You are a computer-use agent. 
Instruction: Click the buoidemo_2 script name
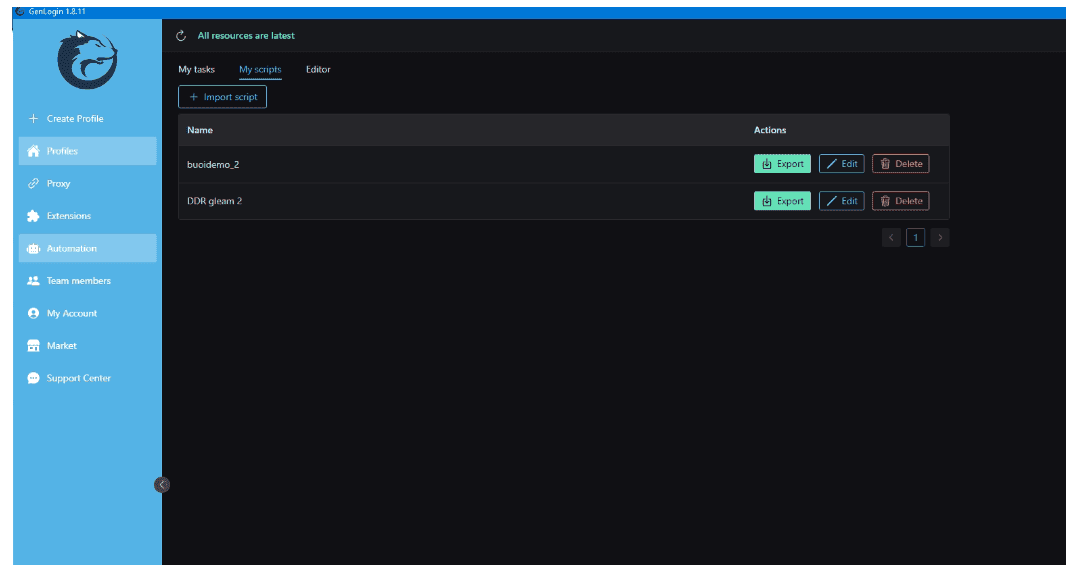(x=213, y=164)
